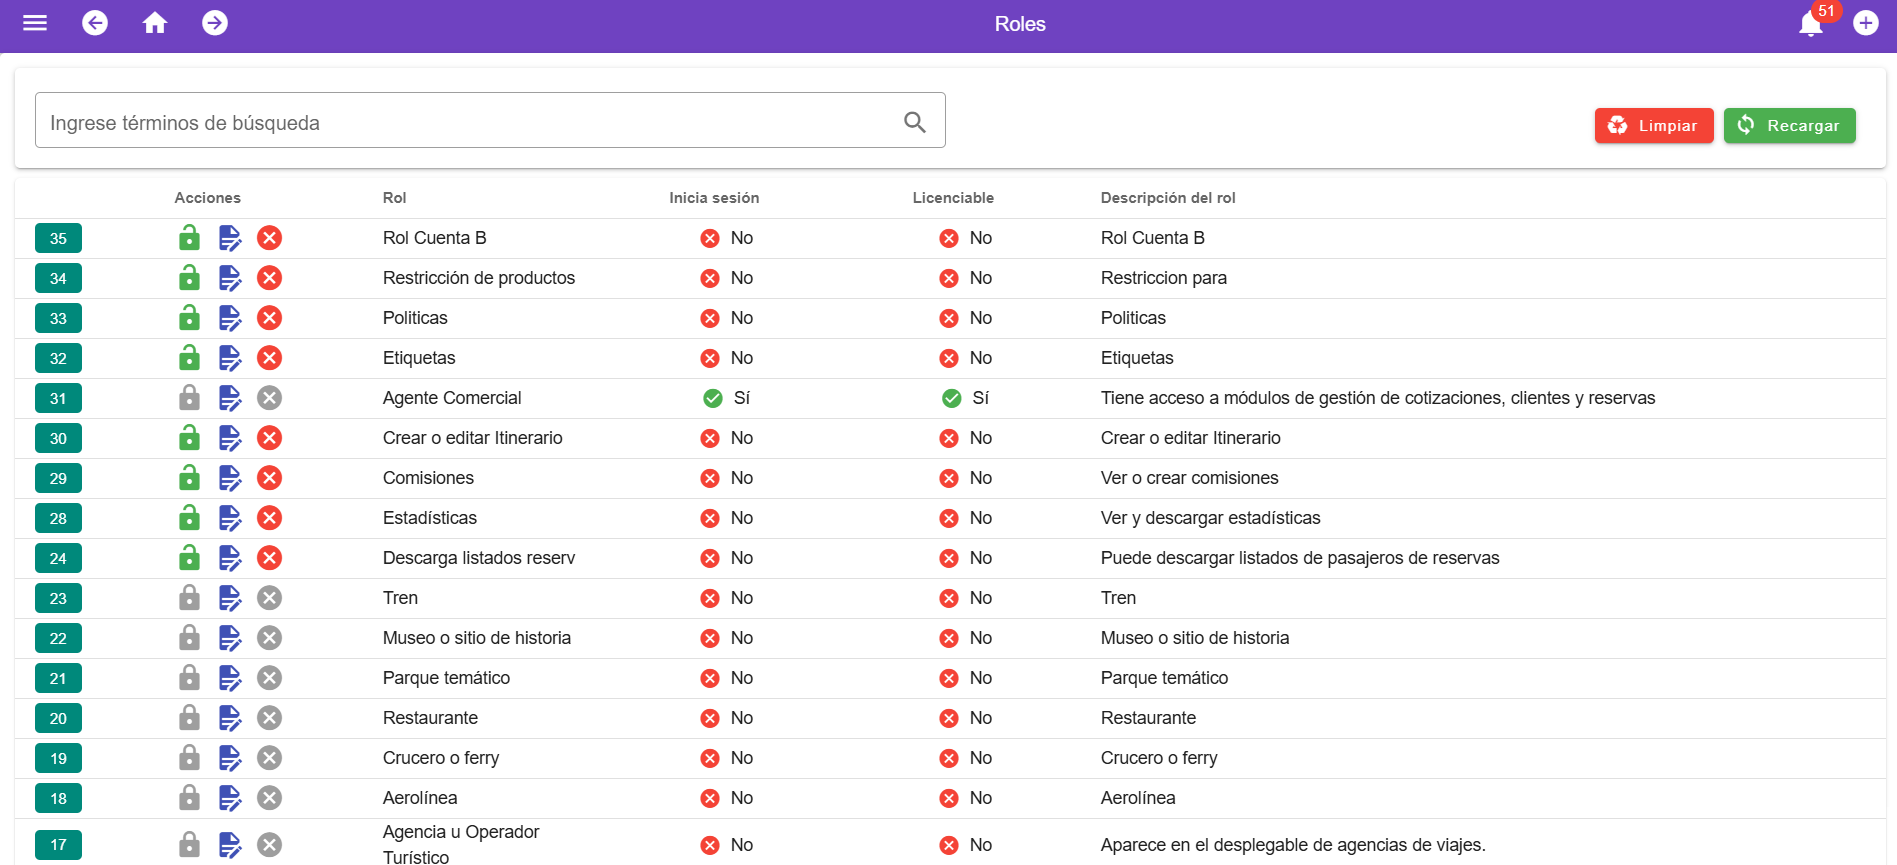Go back using the left arrow icon
Viewport: 1897px width, 865px height.
pyautogui.click(x=95, y=23)
